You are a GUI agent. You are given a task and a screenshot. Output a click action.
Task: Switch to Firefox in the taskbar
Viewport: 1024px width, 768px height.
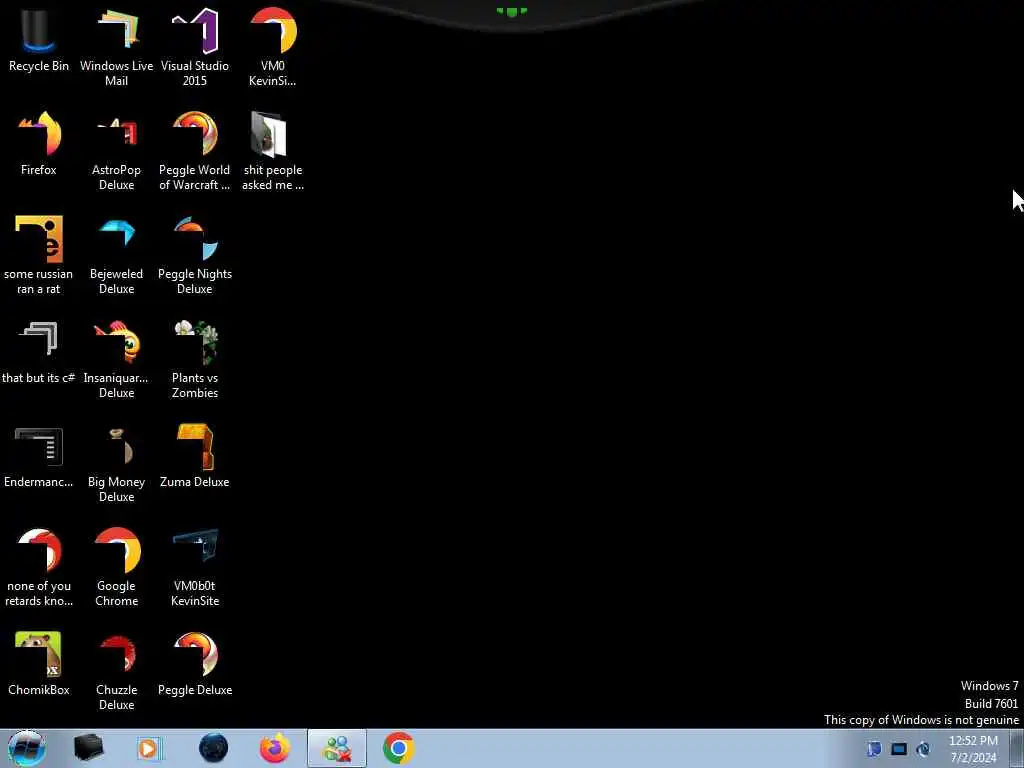[x=275, y=748]
